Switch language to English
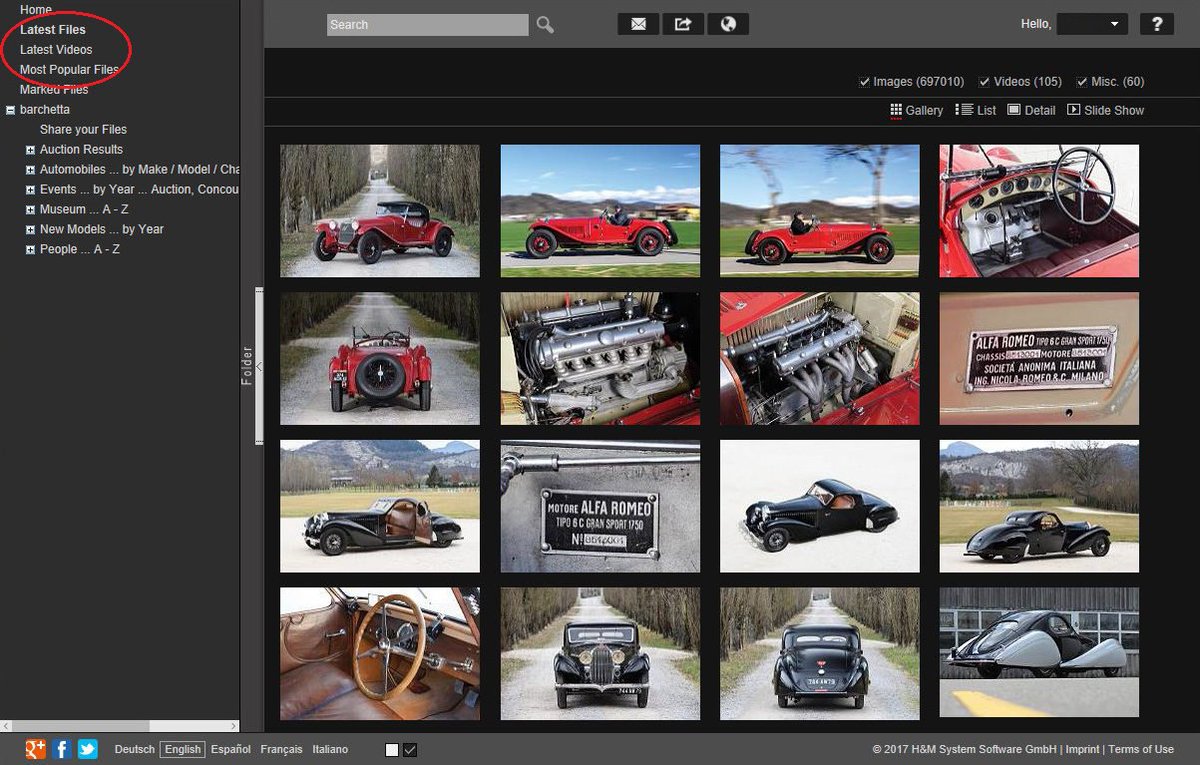 tap(183, 750)
